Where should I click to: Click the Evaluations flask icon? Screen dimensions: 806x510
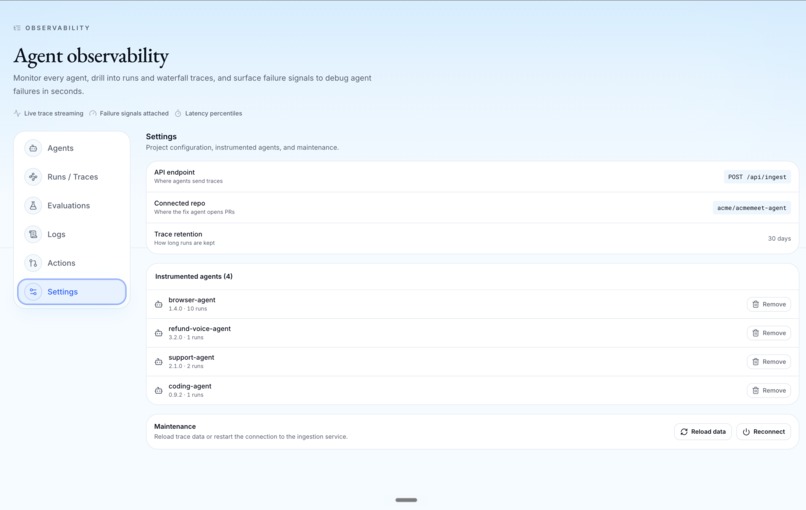point(33,206)
